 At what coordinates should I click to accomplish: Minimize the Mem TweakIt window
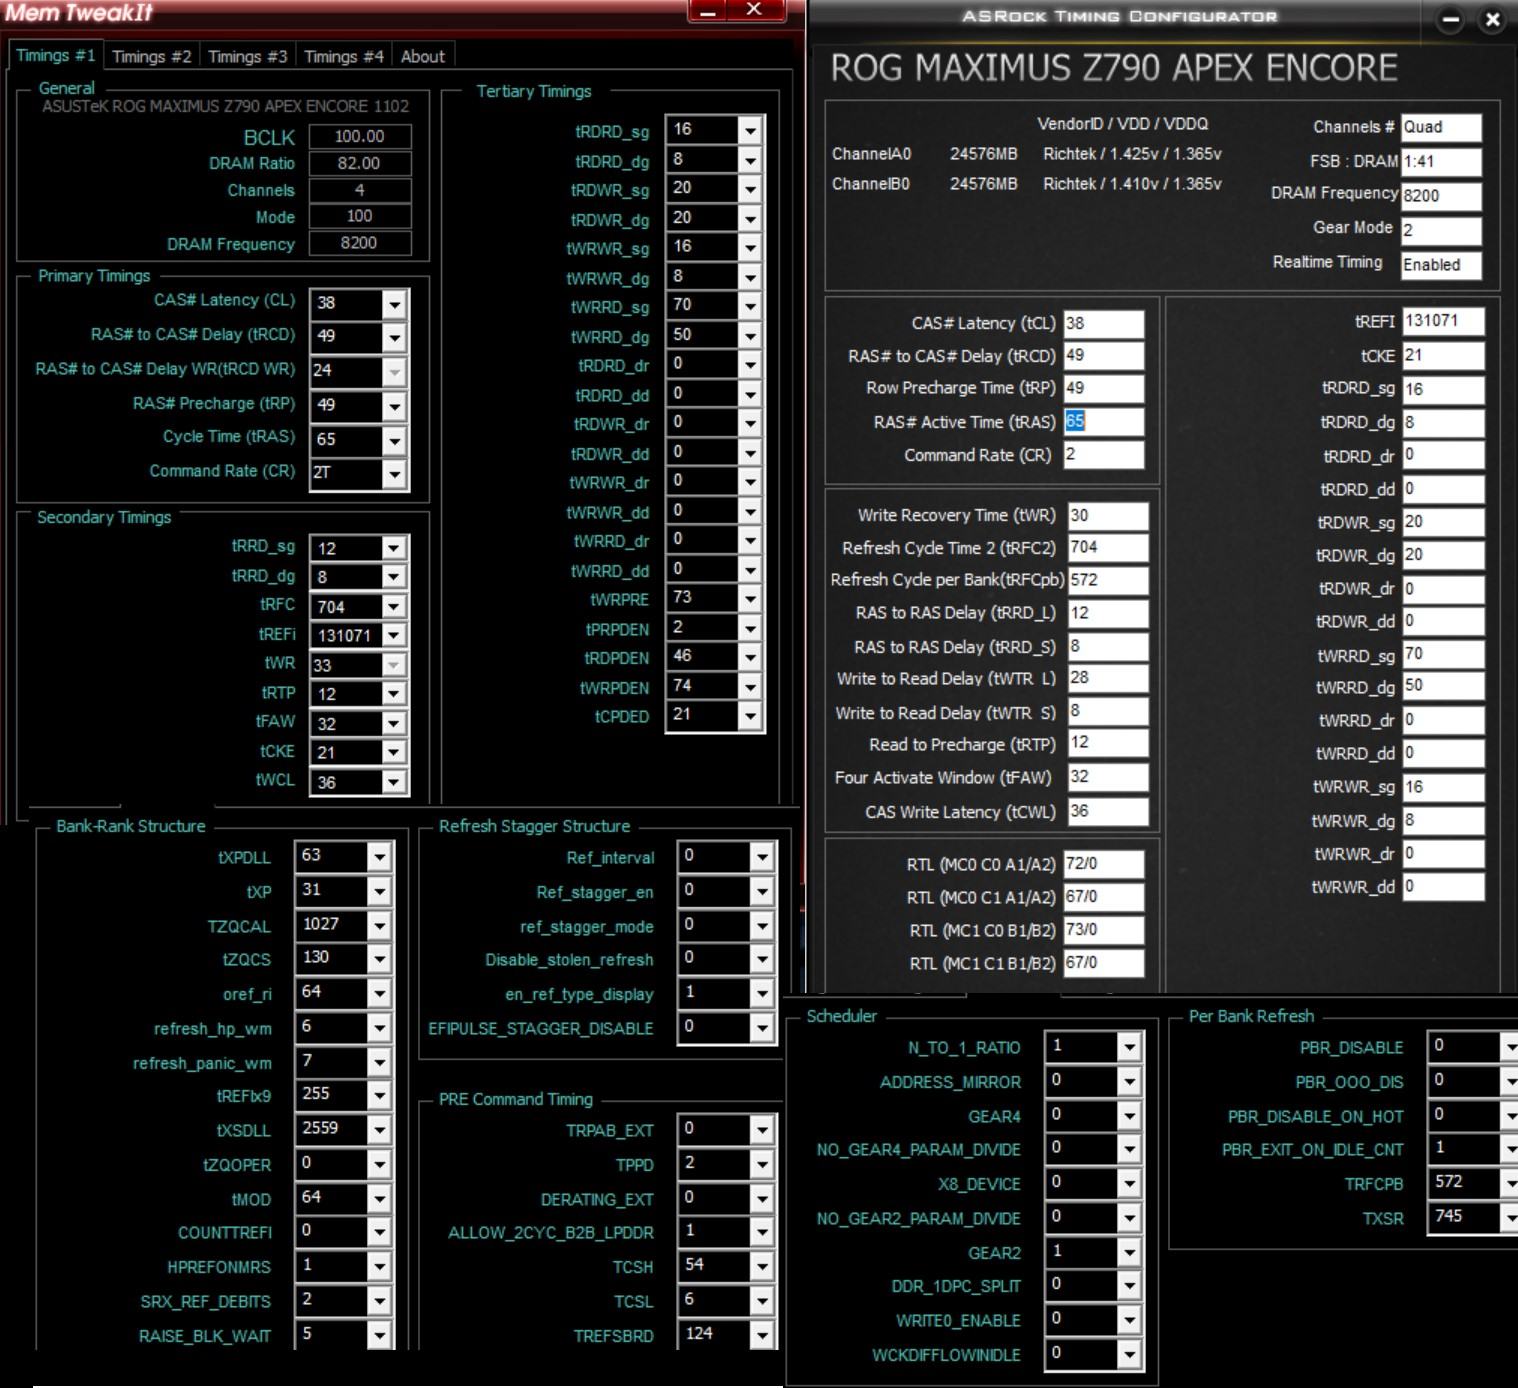(x=710, y=10)
